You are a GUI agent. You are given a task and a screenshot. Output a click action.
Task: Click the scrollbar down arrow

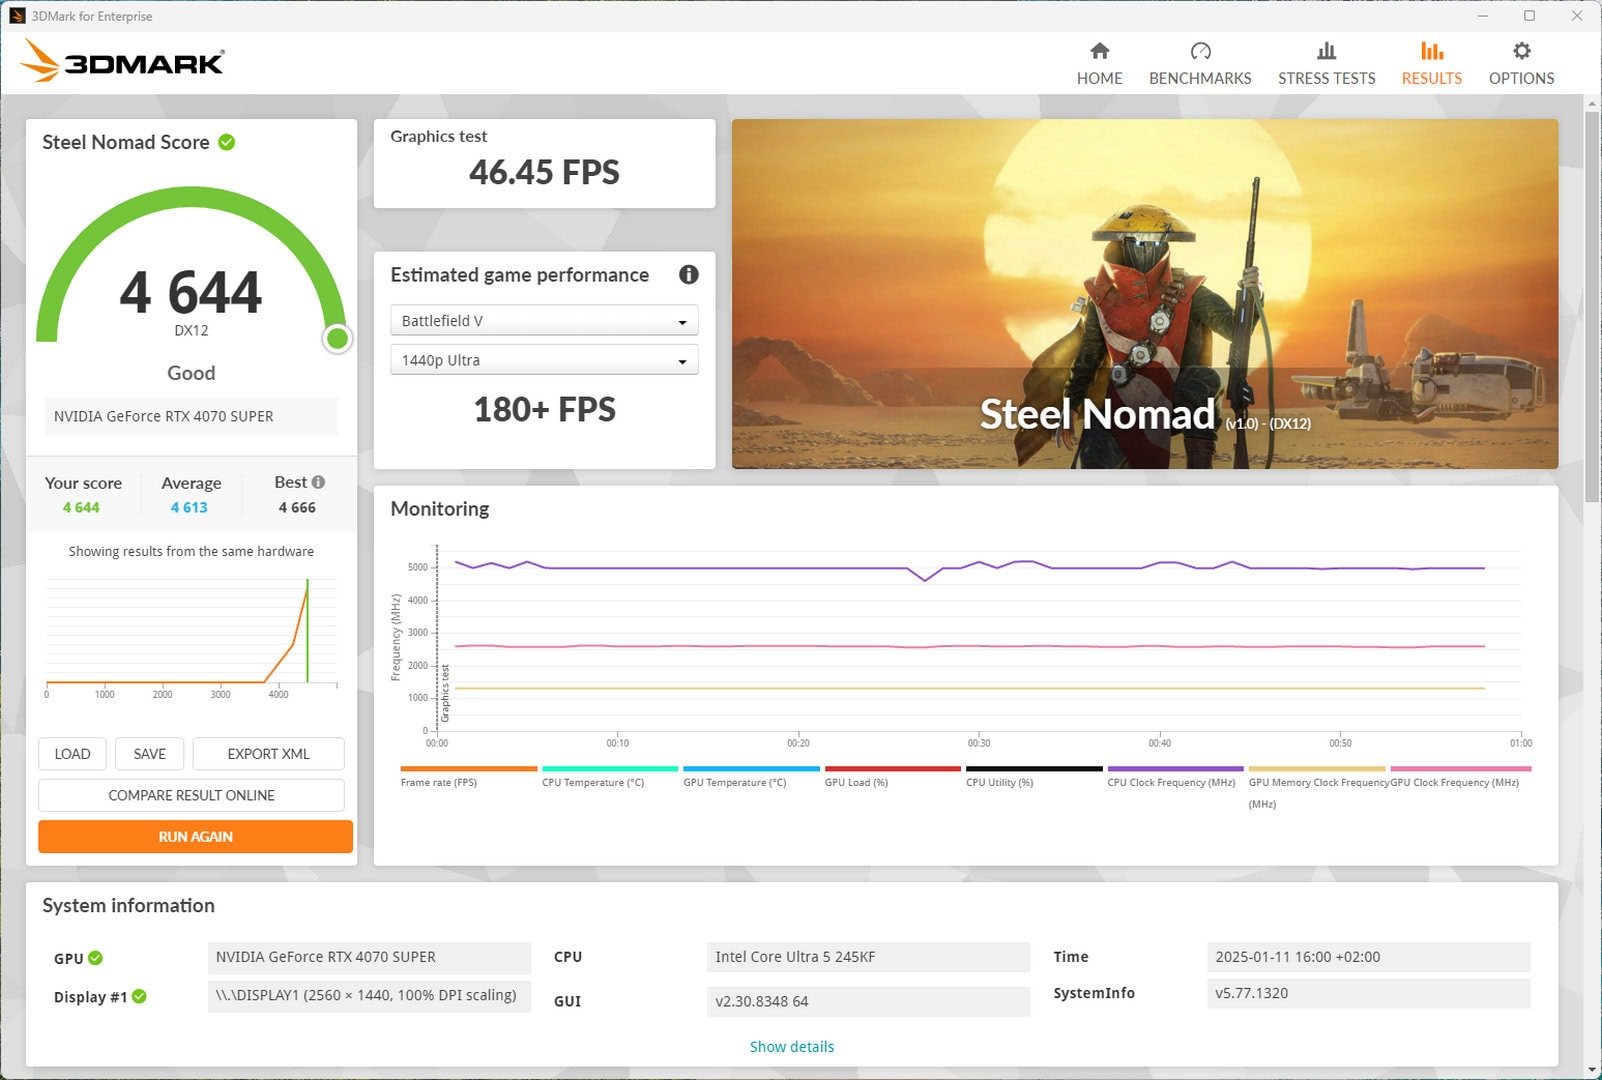(1591, 1070)
